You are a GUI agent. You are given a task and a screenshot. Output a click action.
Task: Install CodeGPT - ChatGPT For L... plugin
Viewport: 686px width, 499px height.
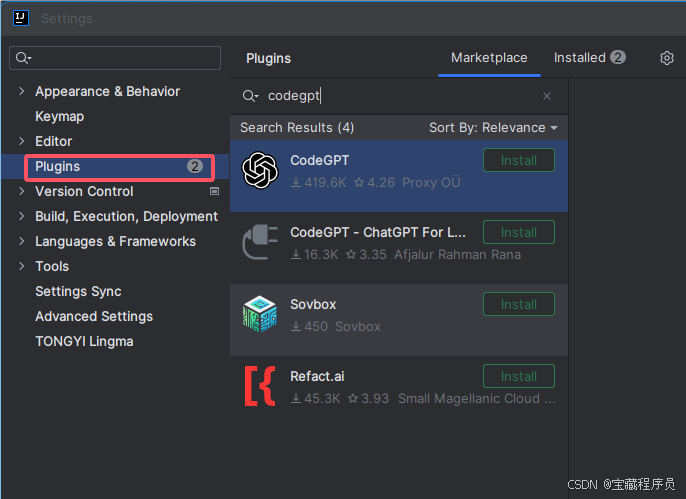518,232
